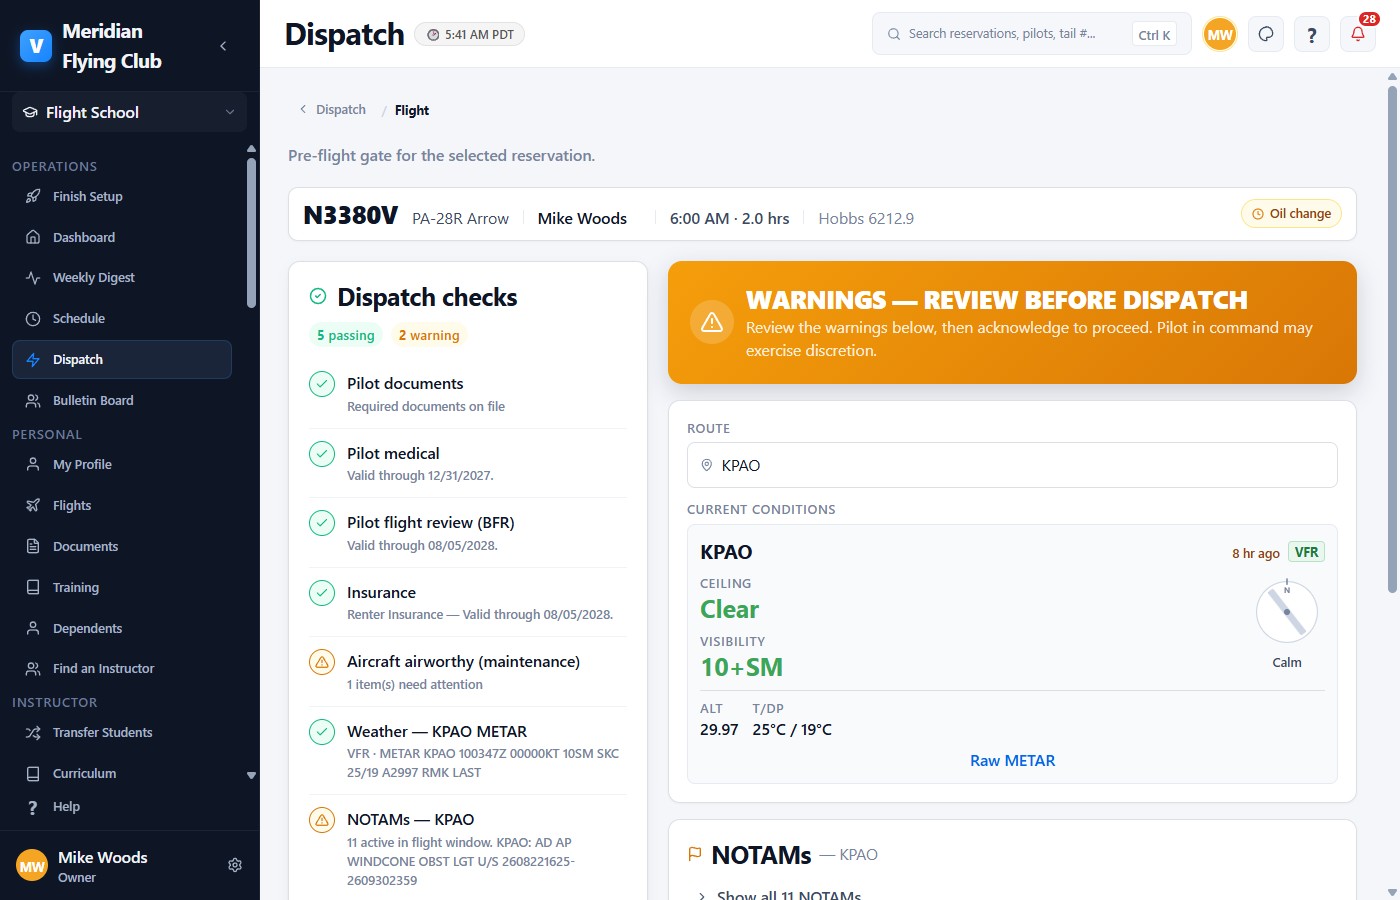
Task: Click the N3380V tail number
Action: point(351,216)
